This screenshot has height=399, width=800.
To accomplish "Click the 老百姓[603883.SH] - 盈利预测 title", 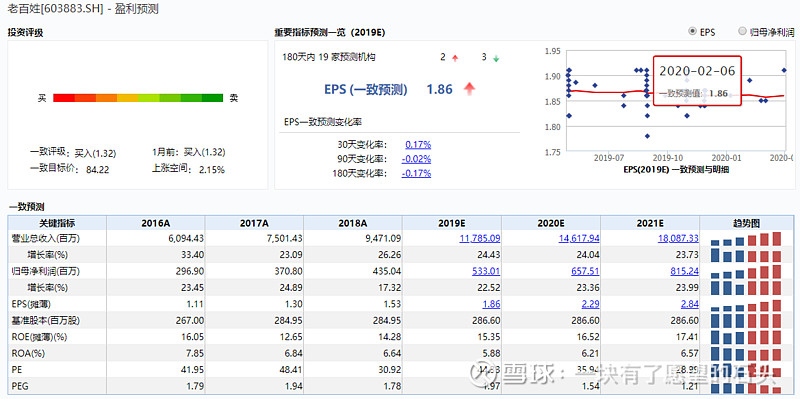I will click(x=84, y=9).
